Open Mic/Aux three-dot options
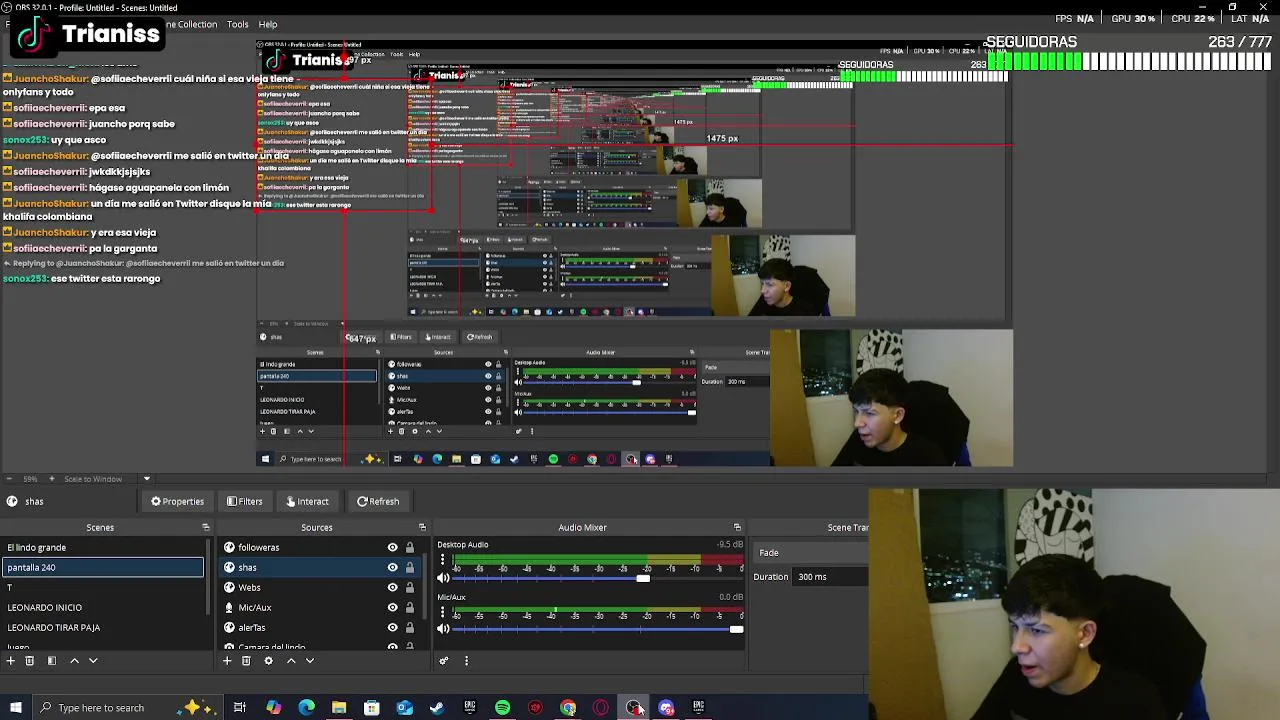The width and height of the screenshot is (1280, 720). point(442,612)
